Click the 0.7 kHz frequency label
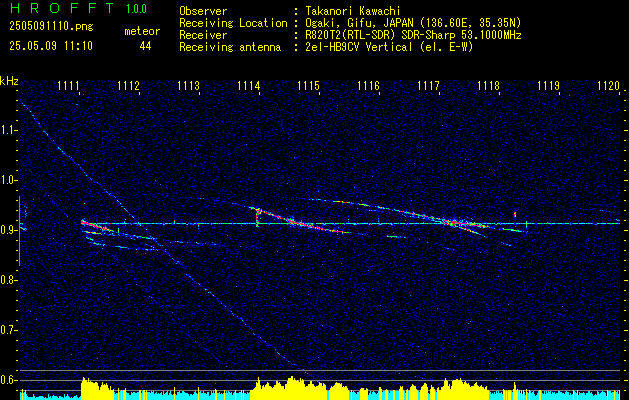Viewport: 629px width, 400px height. 7,330
